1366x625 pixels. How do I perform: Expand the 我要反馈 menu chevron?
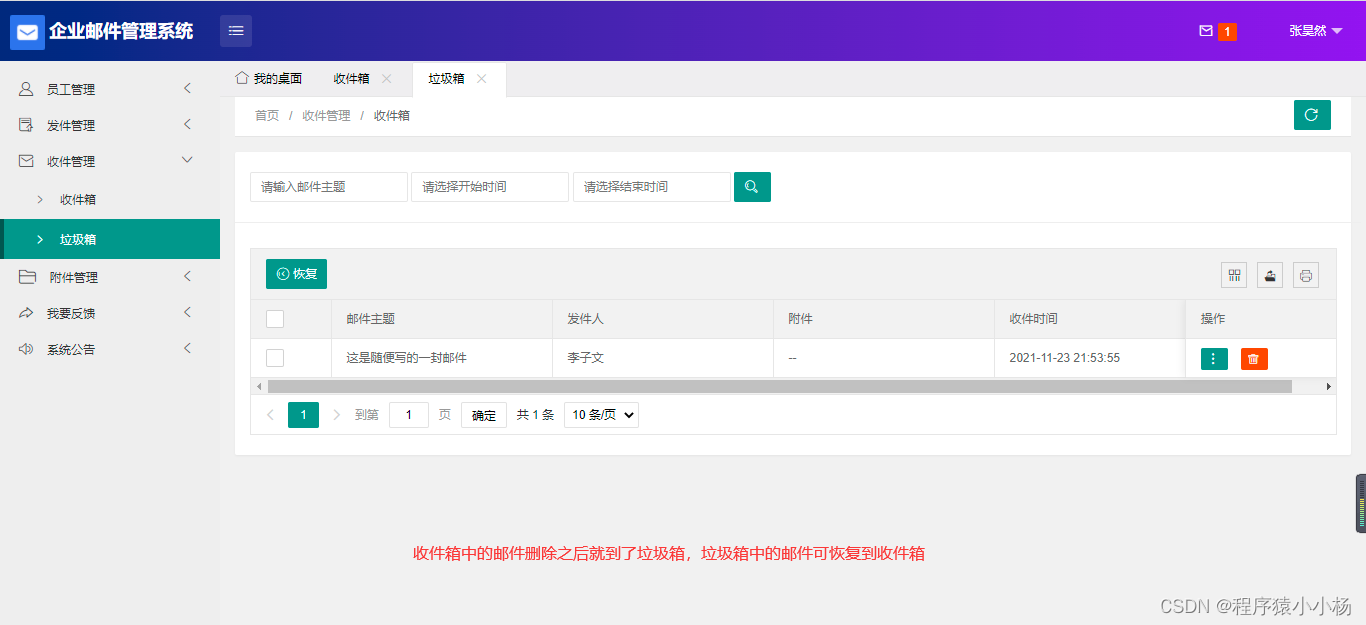tap(187, 313)
